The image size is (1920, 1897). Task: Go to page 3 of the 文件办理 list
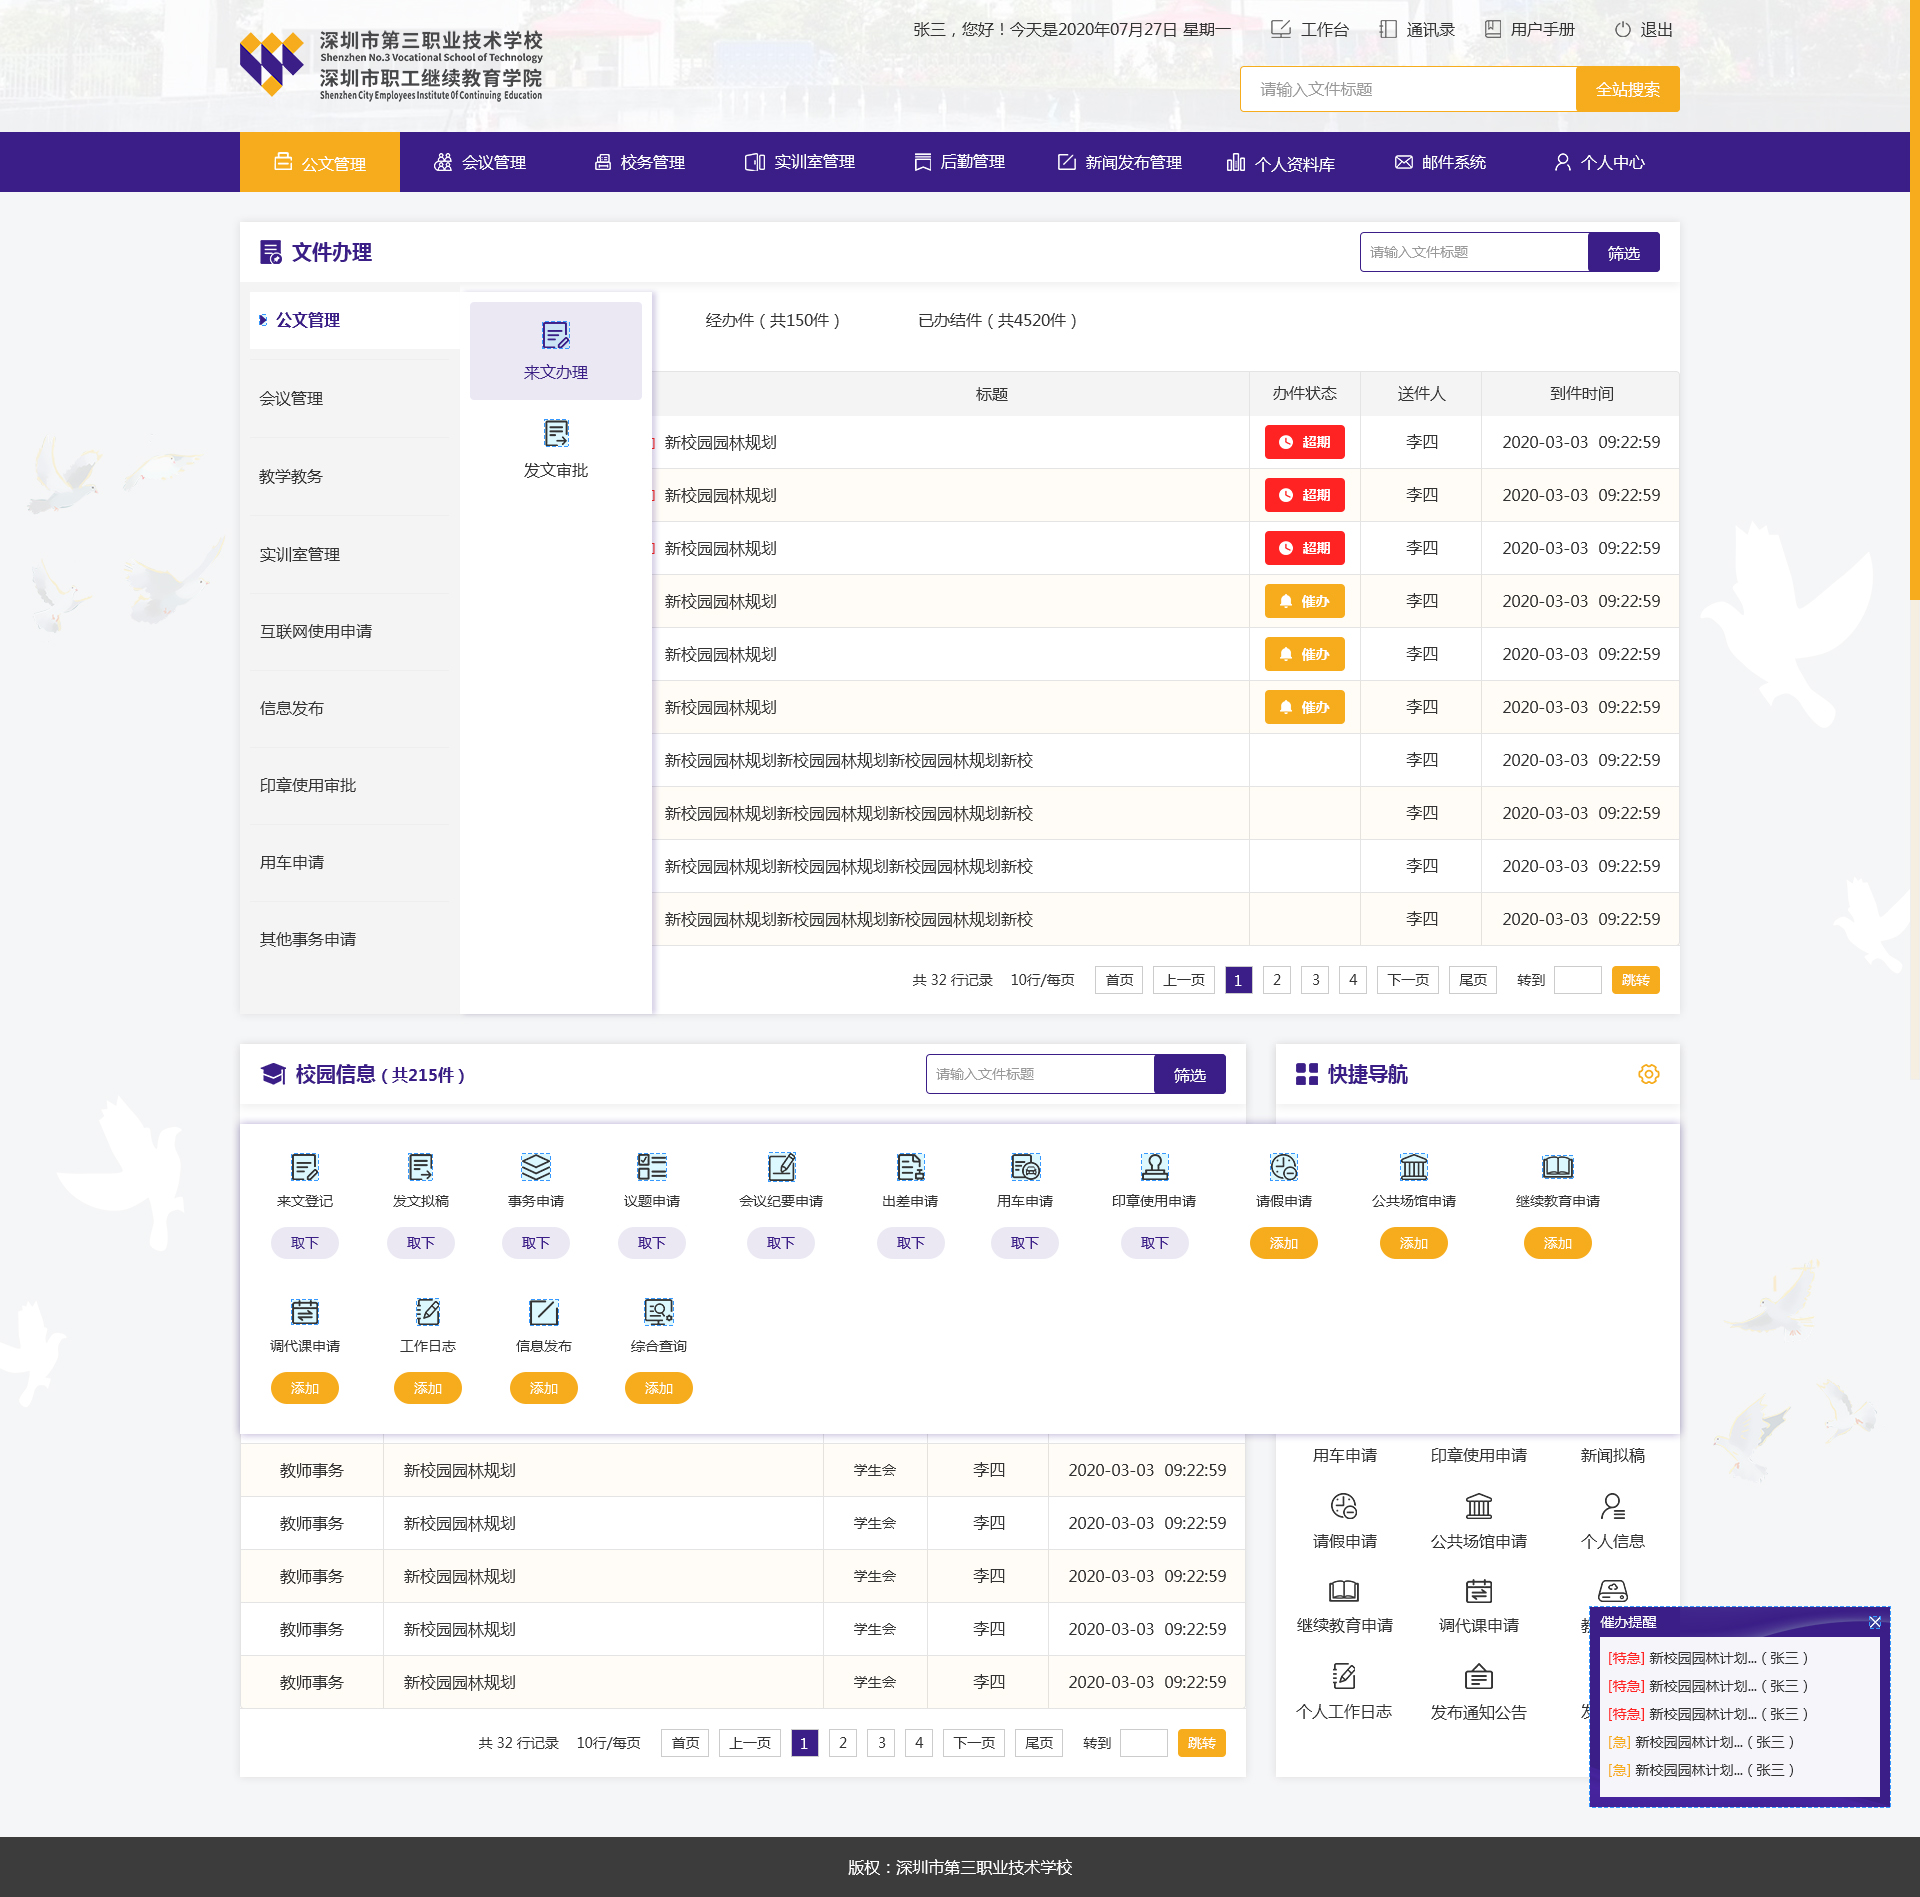coord(1315,980)
